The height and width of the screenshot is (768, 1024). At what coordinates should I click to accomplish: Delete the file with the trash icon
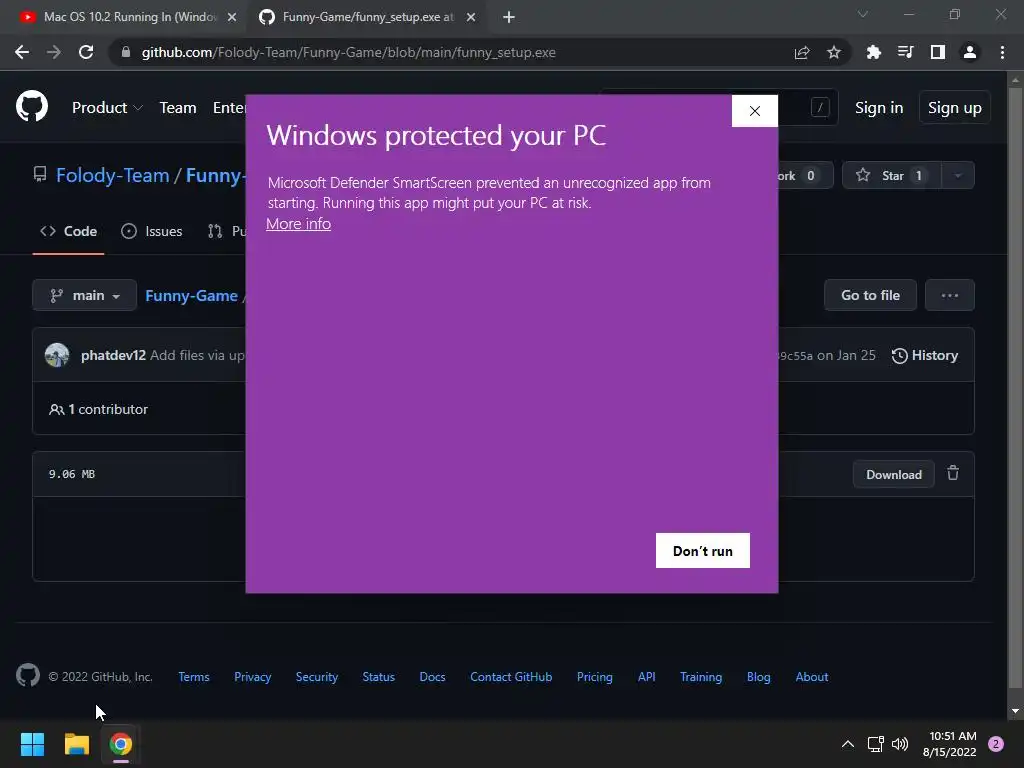click(953, 473)
